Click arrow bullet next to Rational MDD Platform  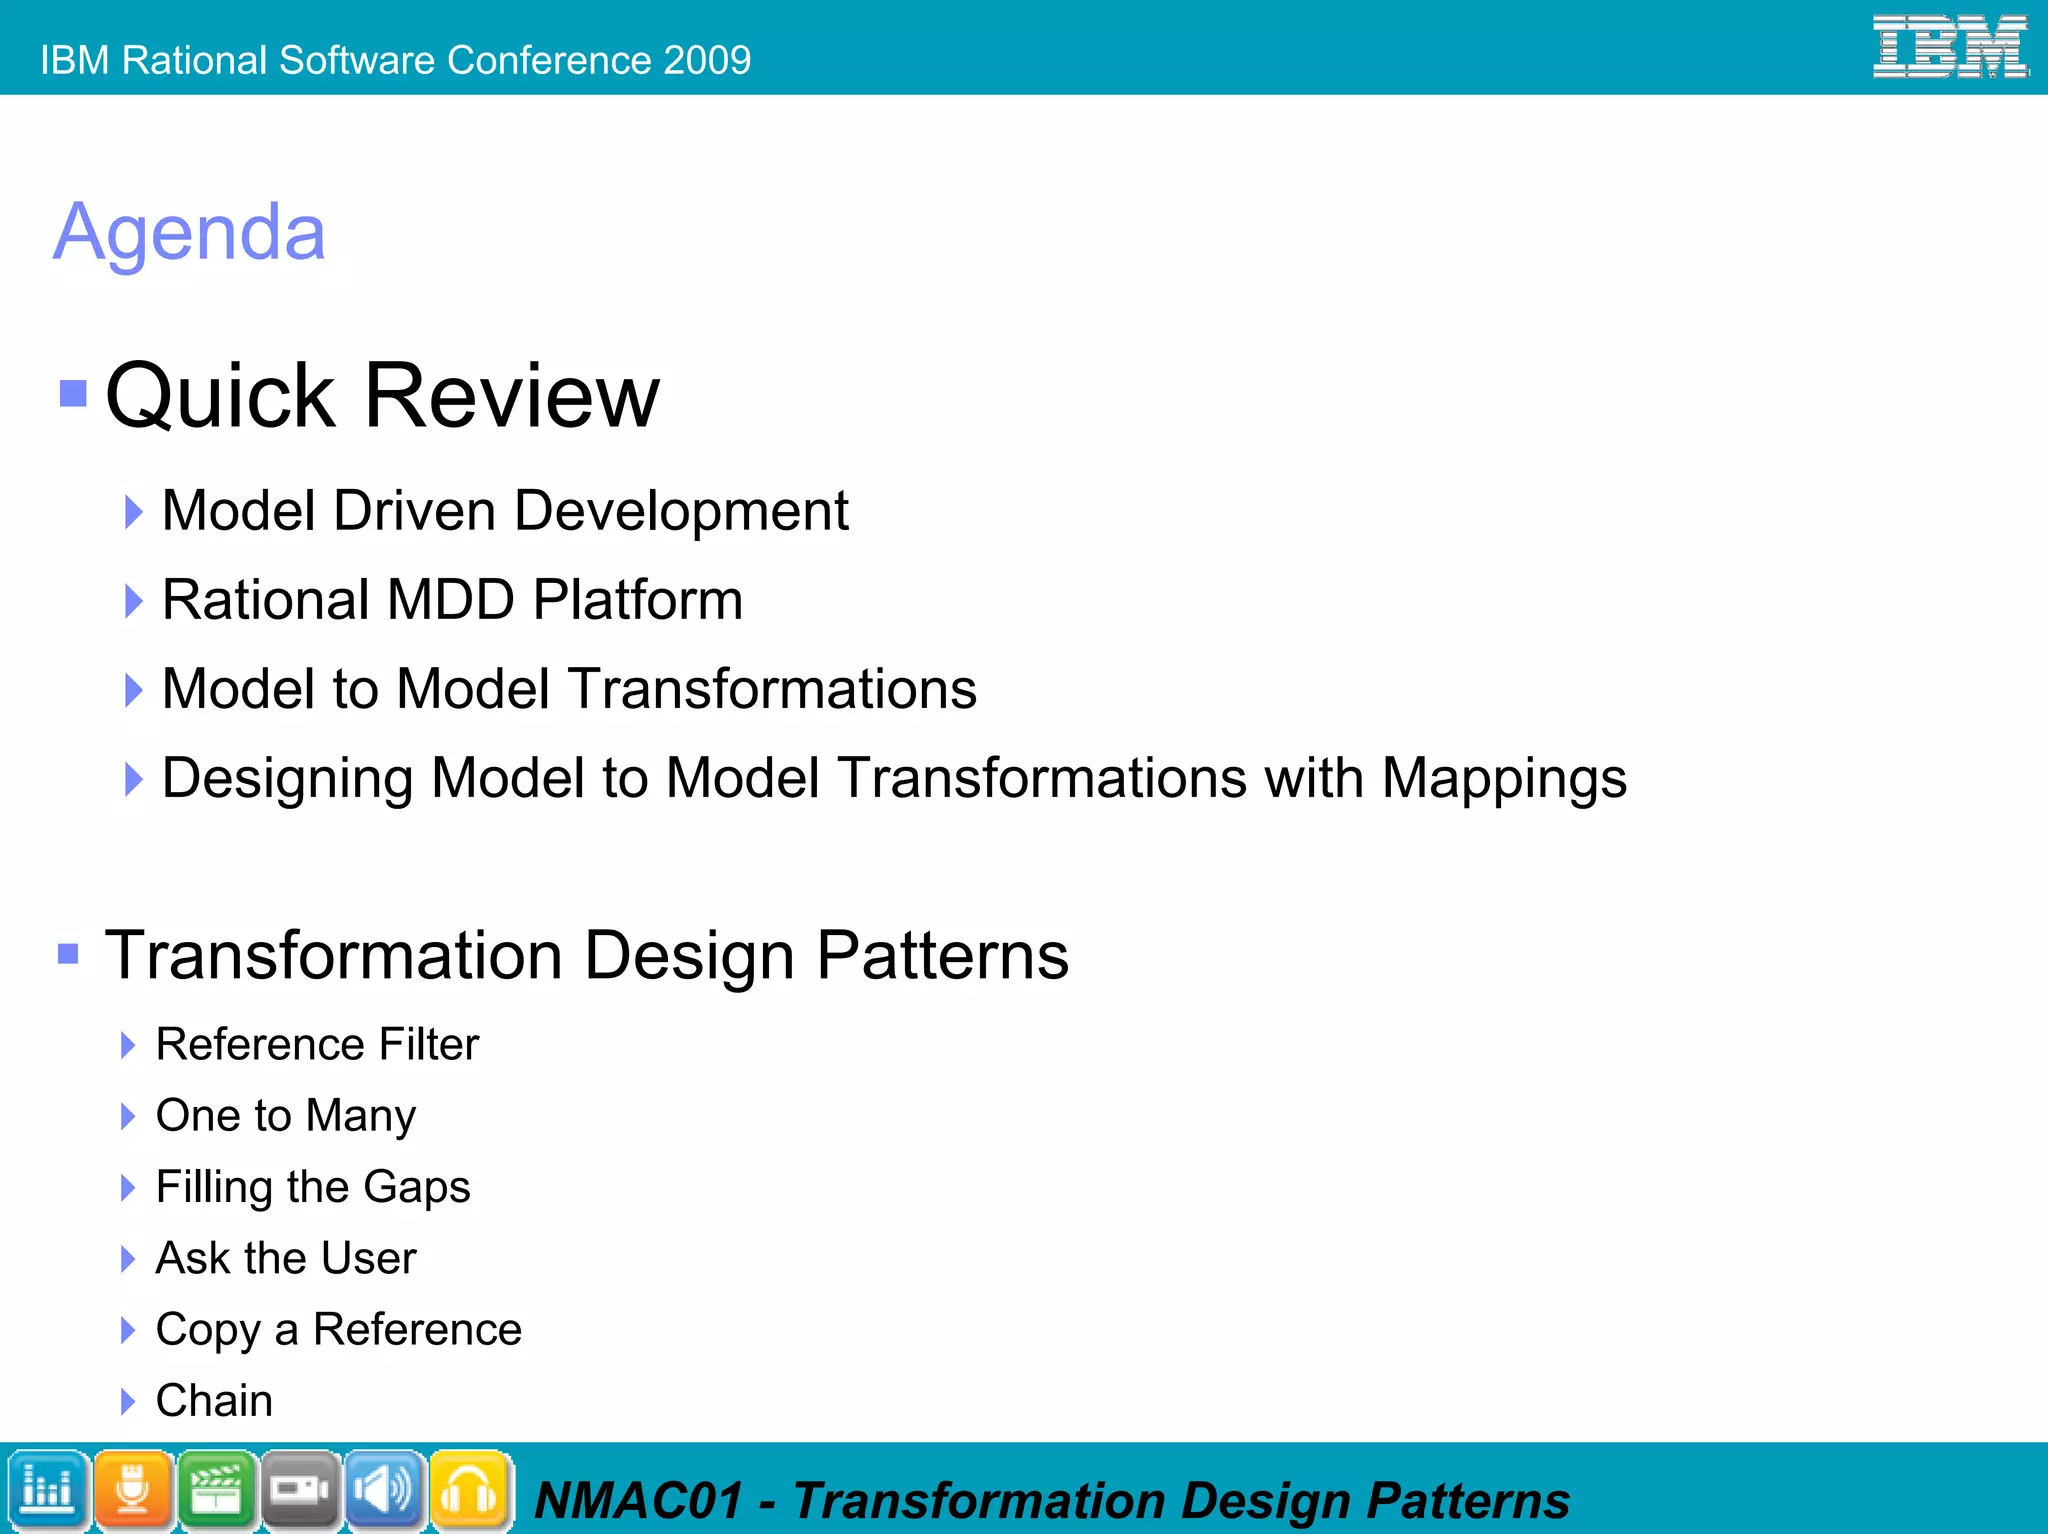(x=133, y=600)
